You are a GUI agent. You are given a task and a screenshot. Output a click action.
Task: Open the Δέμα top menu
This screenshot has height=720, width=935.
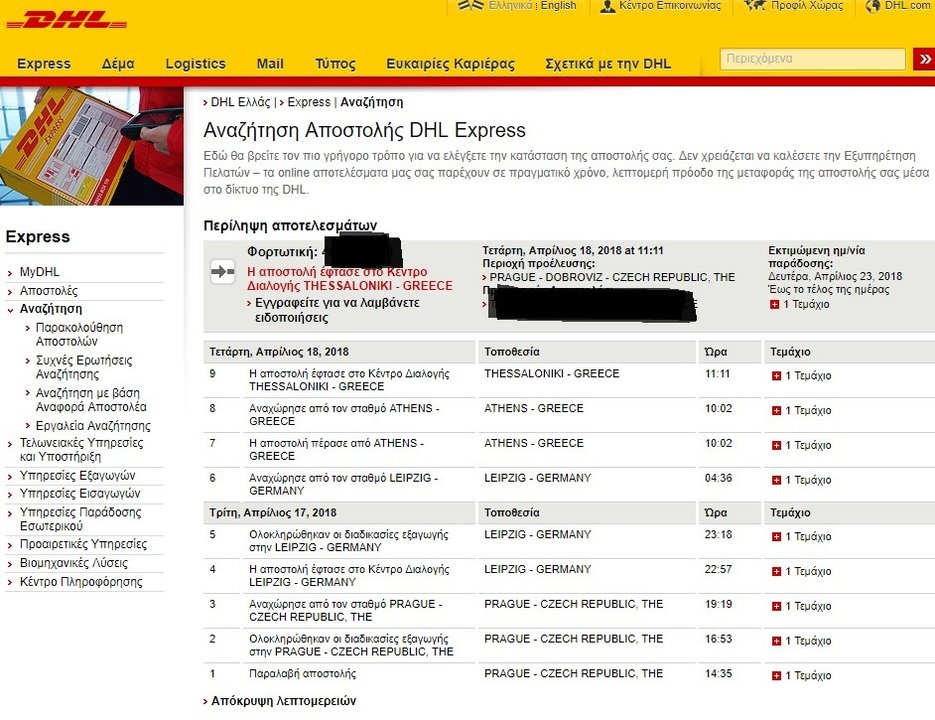coord(117,64)
